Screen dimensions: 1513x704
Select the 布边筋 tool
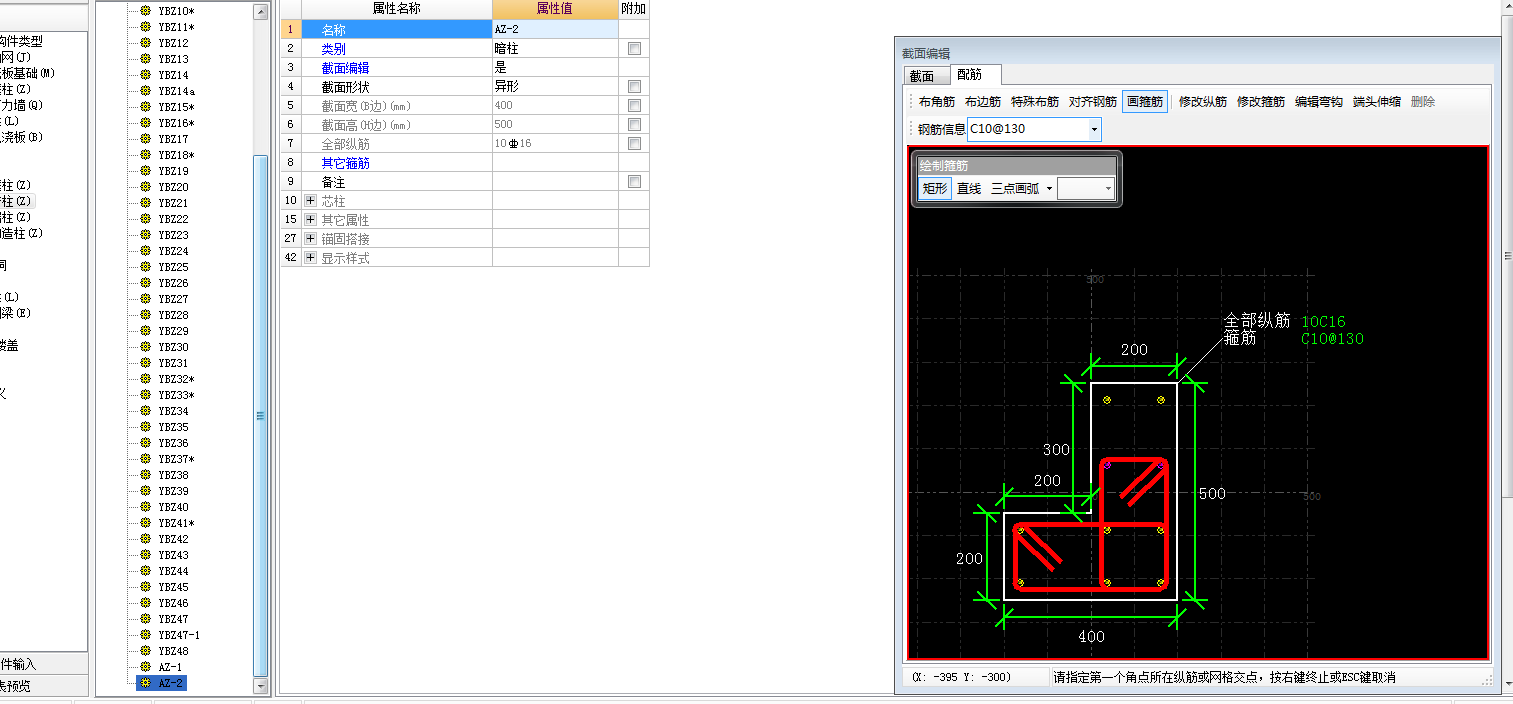(x=983, y=101)
